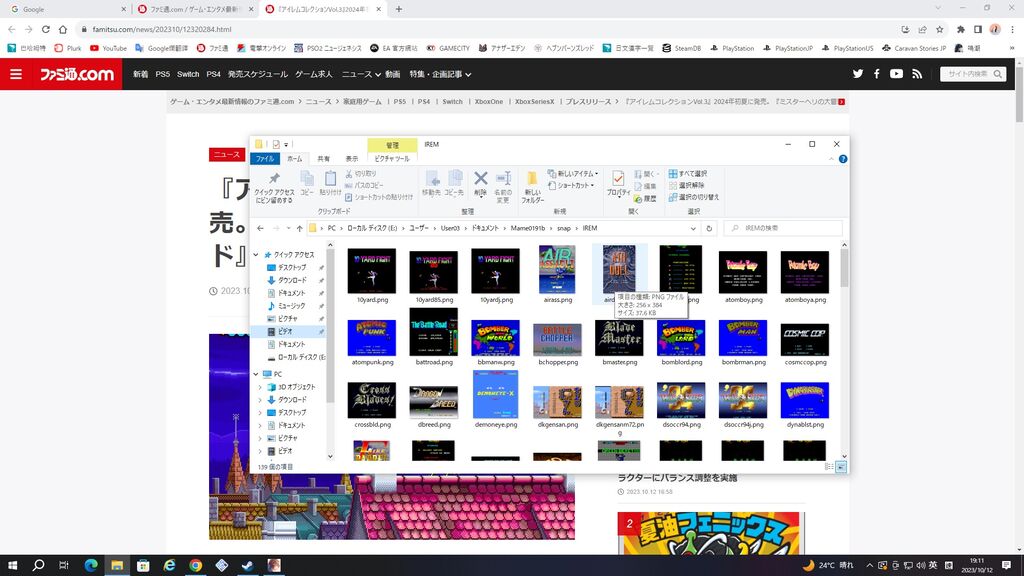The image size is (1024, 576).
Task: Switch to the Google Chrome tab
Action: tap(67, 9)
